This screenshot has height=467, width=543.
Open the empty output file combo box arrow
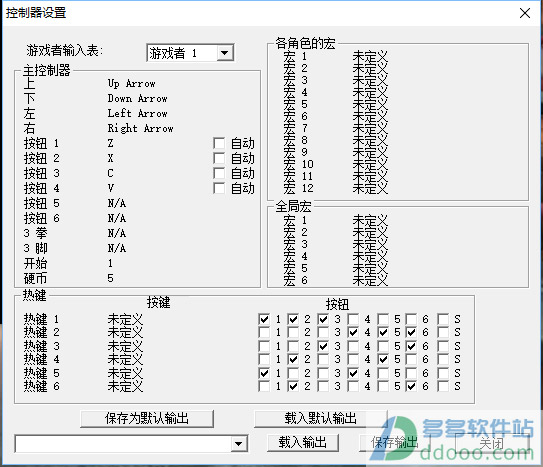(x=239, y=444)
